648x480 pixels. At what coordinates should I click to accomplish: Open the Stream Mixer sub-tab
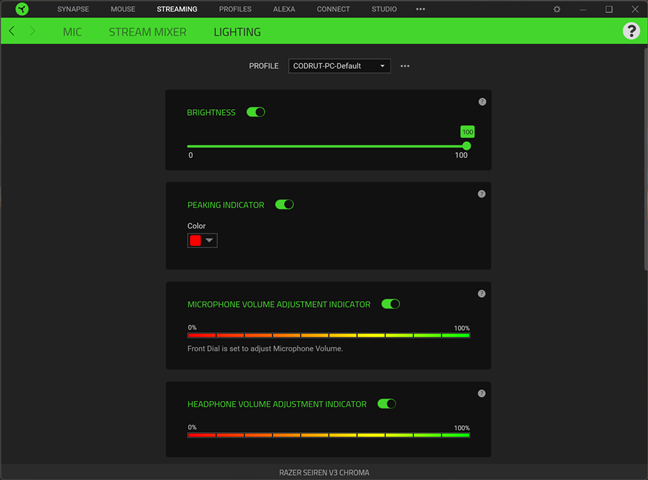point(148,32)
